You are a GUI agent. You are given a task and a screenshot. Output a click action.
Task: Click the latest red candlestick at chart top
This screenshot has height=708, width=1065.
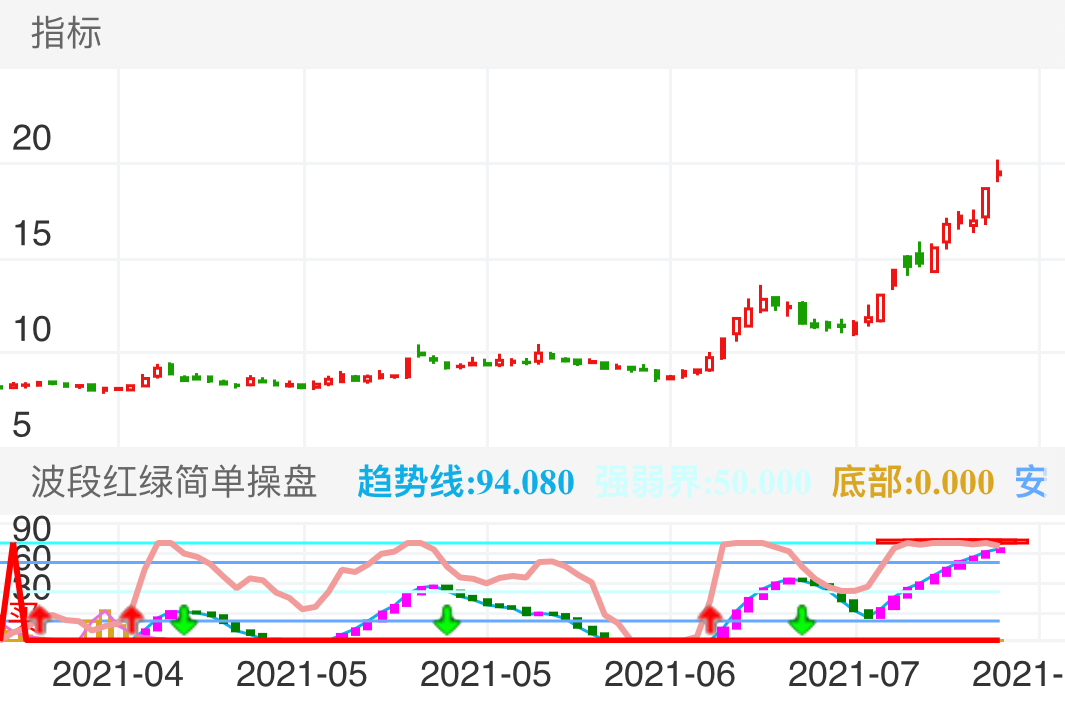tap(998, 172)
